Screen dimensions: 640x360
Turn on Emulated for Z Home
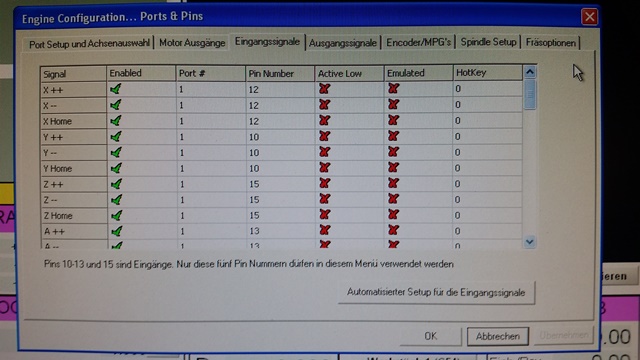(x=393, y=215)
